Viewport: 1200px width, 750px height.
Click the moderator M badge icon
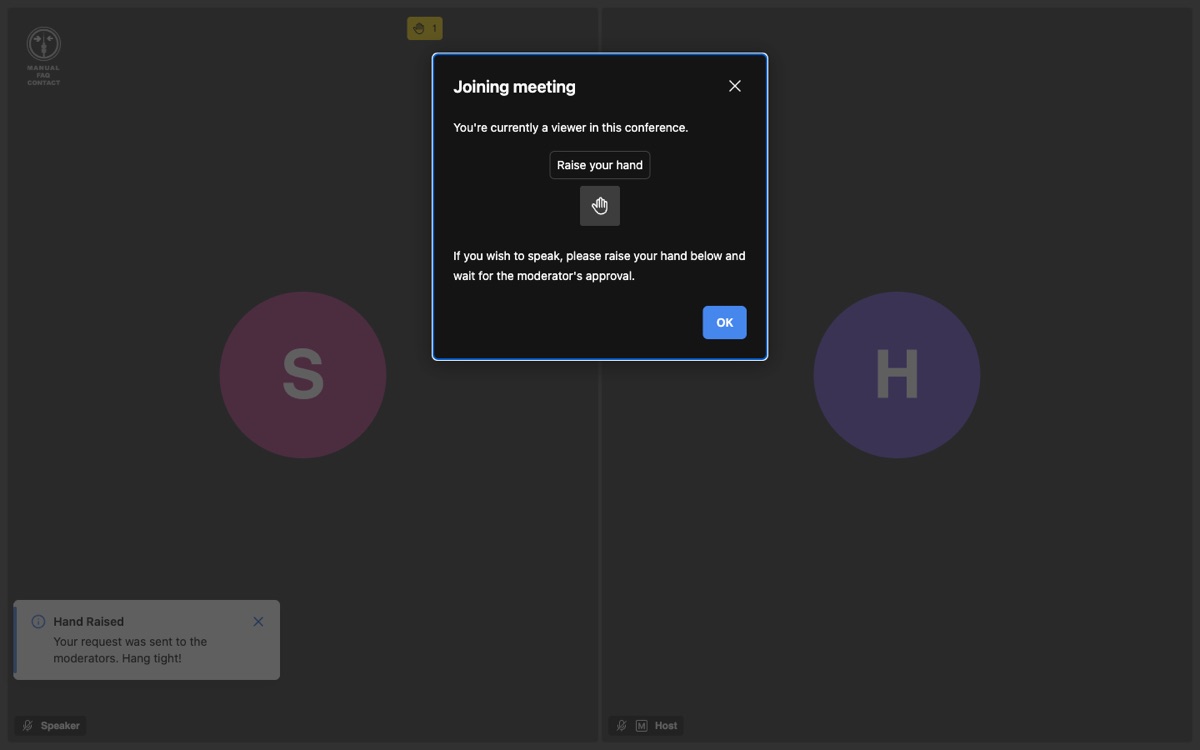click(641, 726)
